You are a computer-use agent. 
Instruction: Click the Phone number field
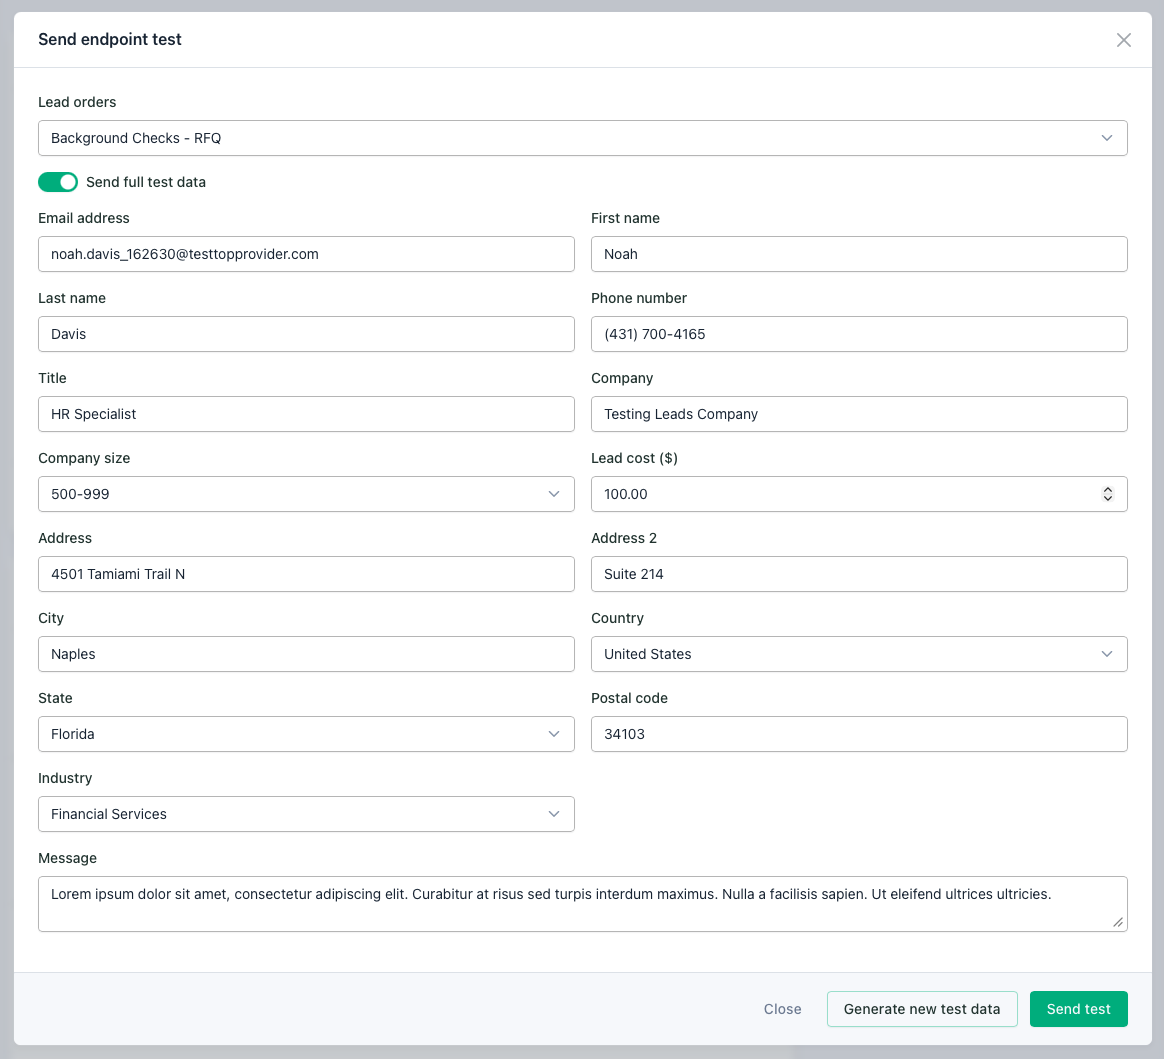pyautogui.click(x=859, y=334)
